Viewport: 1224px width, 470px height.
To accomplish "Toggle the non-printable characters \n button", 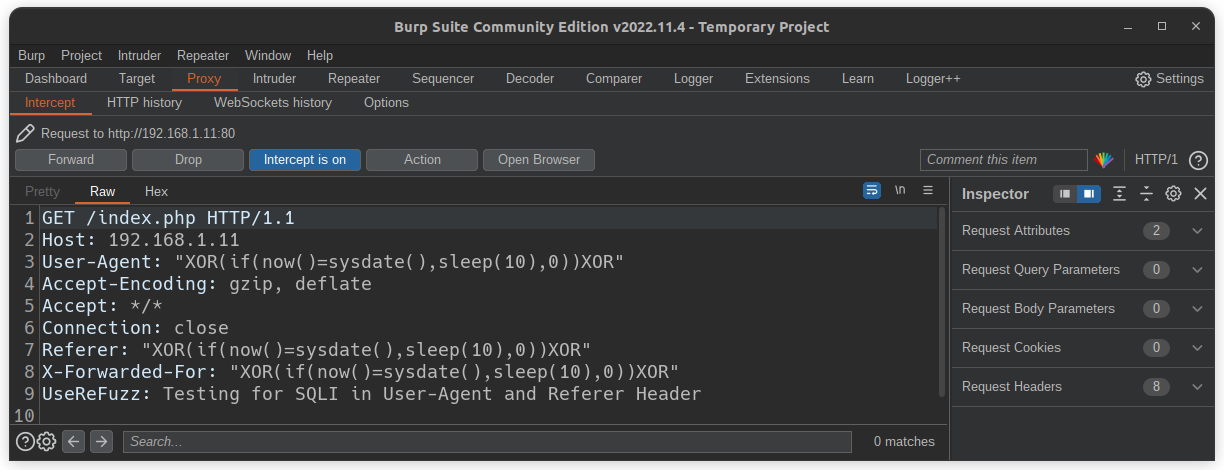I will pyautogui.click(x=900, y=191).
